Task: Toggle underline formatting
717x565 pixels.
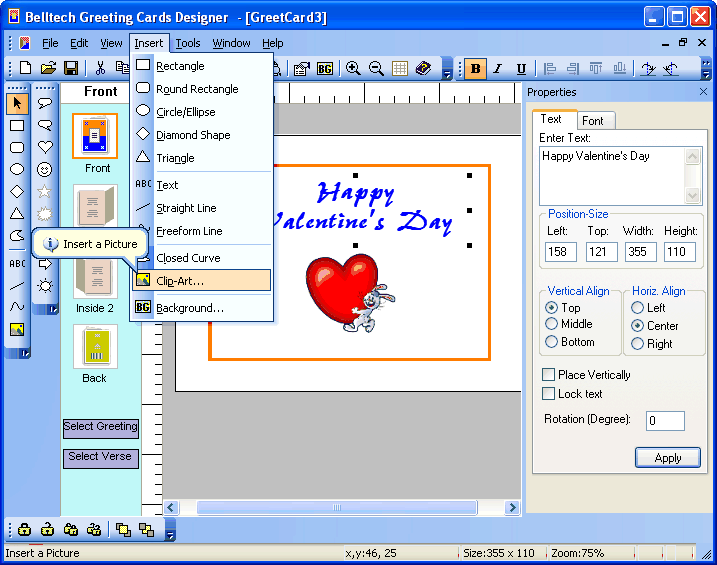Action: click(521, 69)
